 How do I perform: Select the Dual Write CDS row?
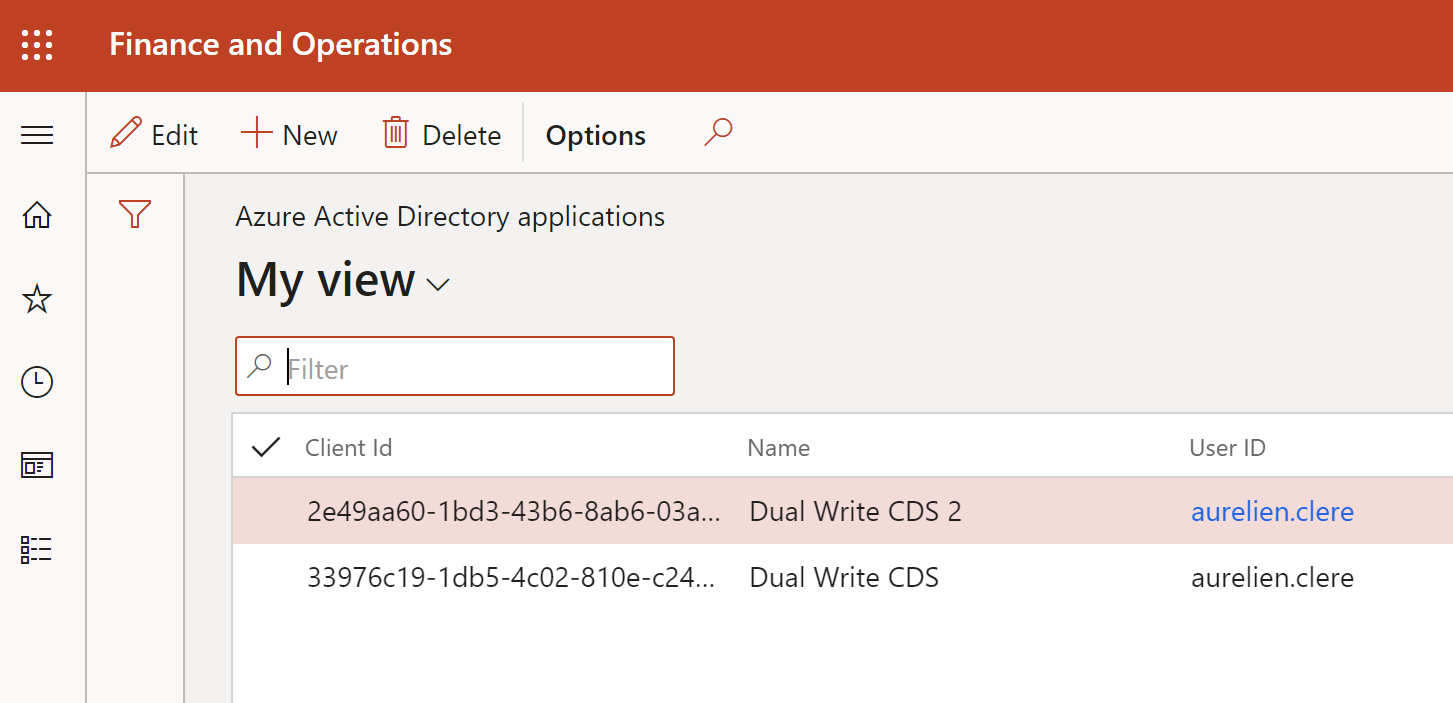click(844, 578)
